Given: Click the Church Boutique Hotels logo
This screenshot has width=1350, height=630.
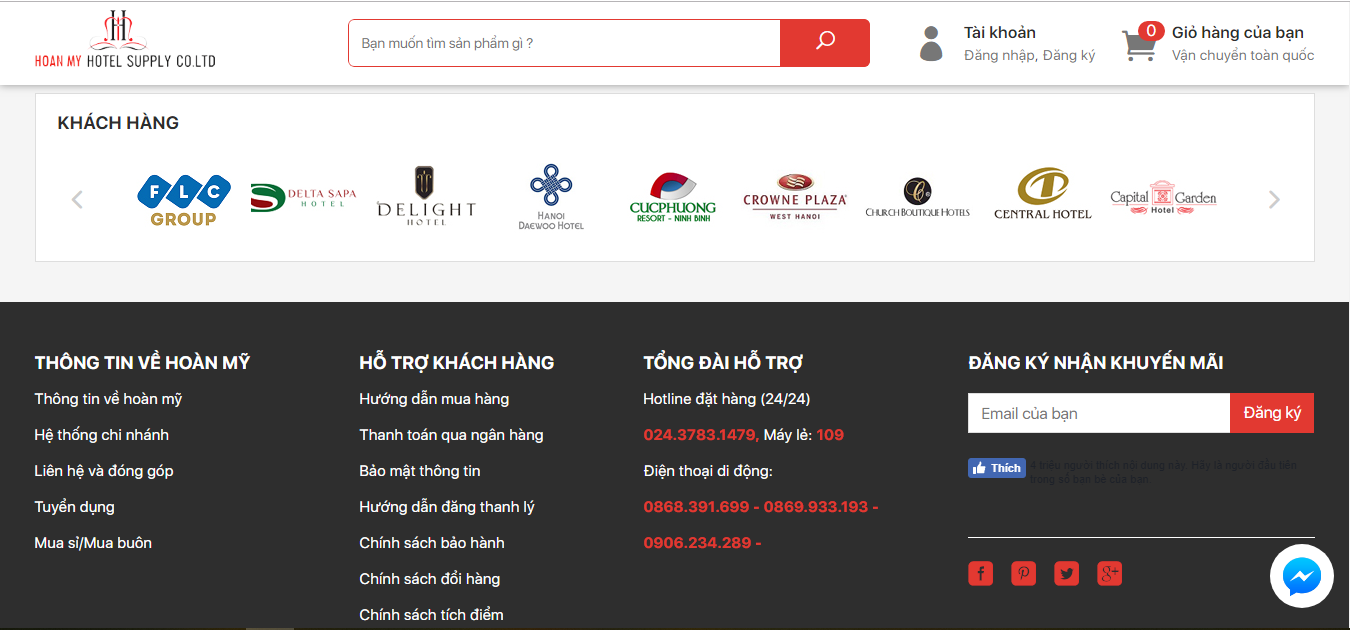Looking at the screenshot, I should click(x=917, y=197).
